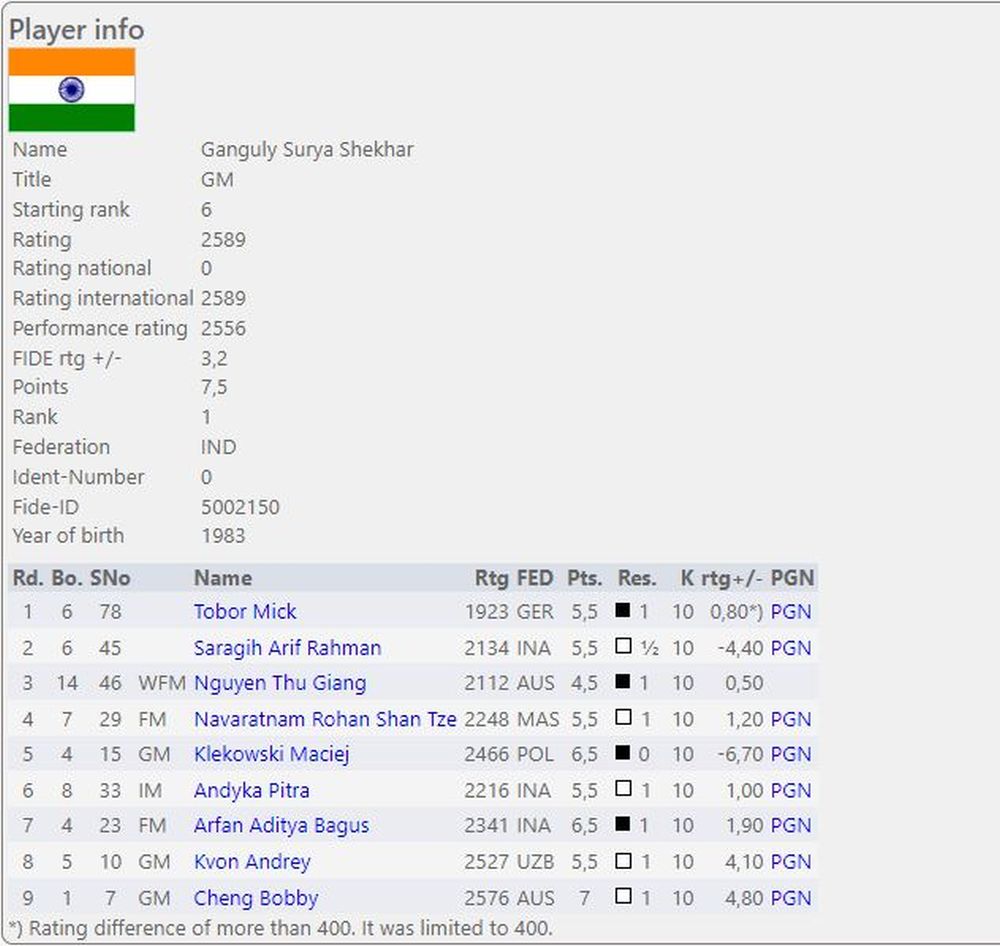Open PGN of round 4 game
1000x946 pixels.
(791, 719)
